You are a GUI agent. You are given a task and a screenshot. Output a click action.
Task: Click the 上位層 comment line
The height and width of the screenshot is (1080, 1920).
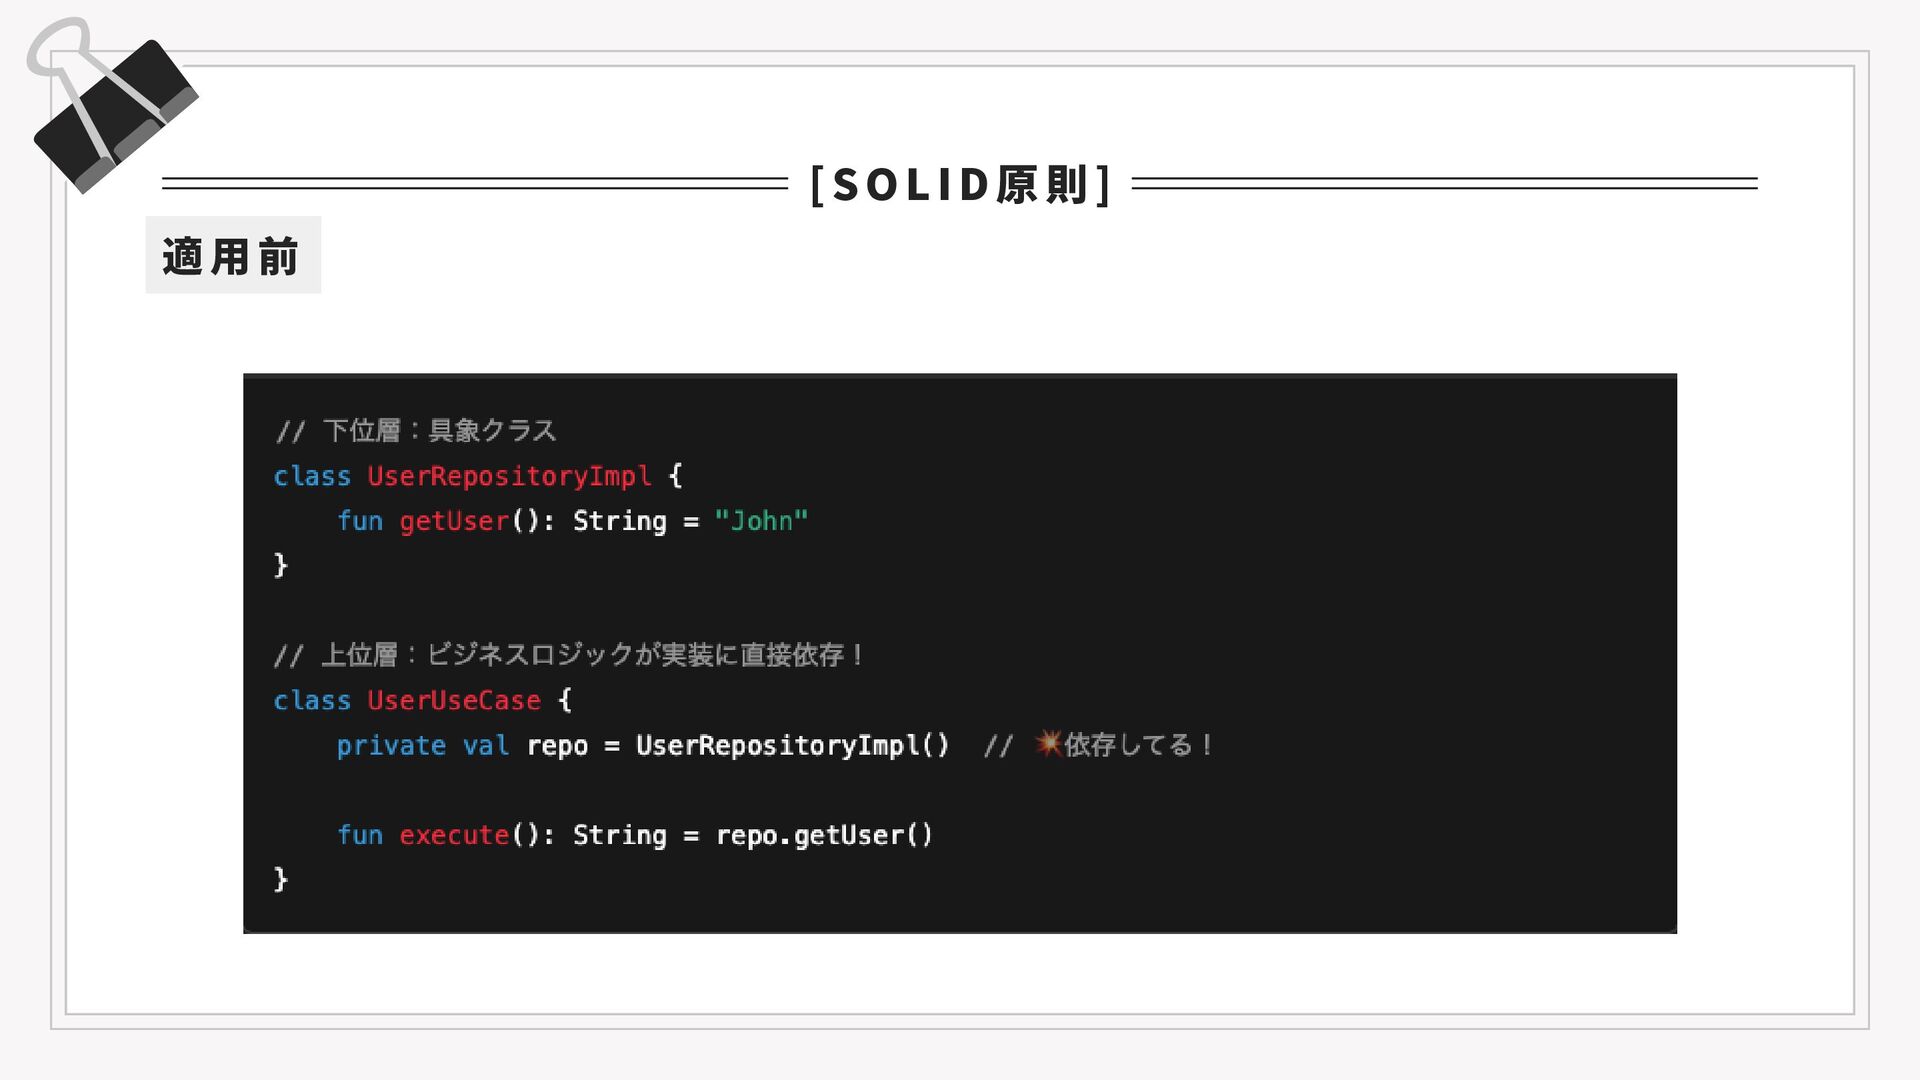point(569,655)
